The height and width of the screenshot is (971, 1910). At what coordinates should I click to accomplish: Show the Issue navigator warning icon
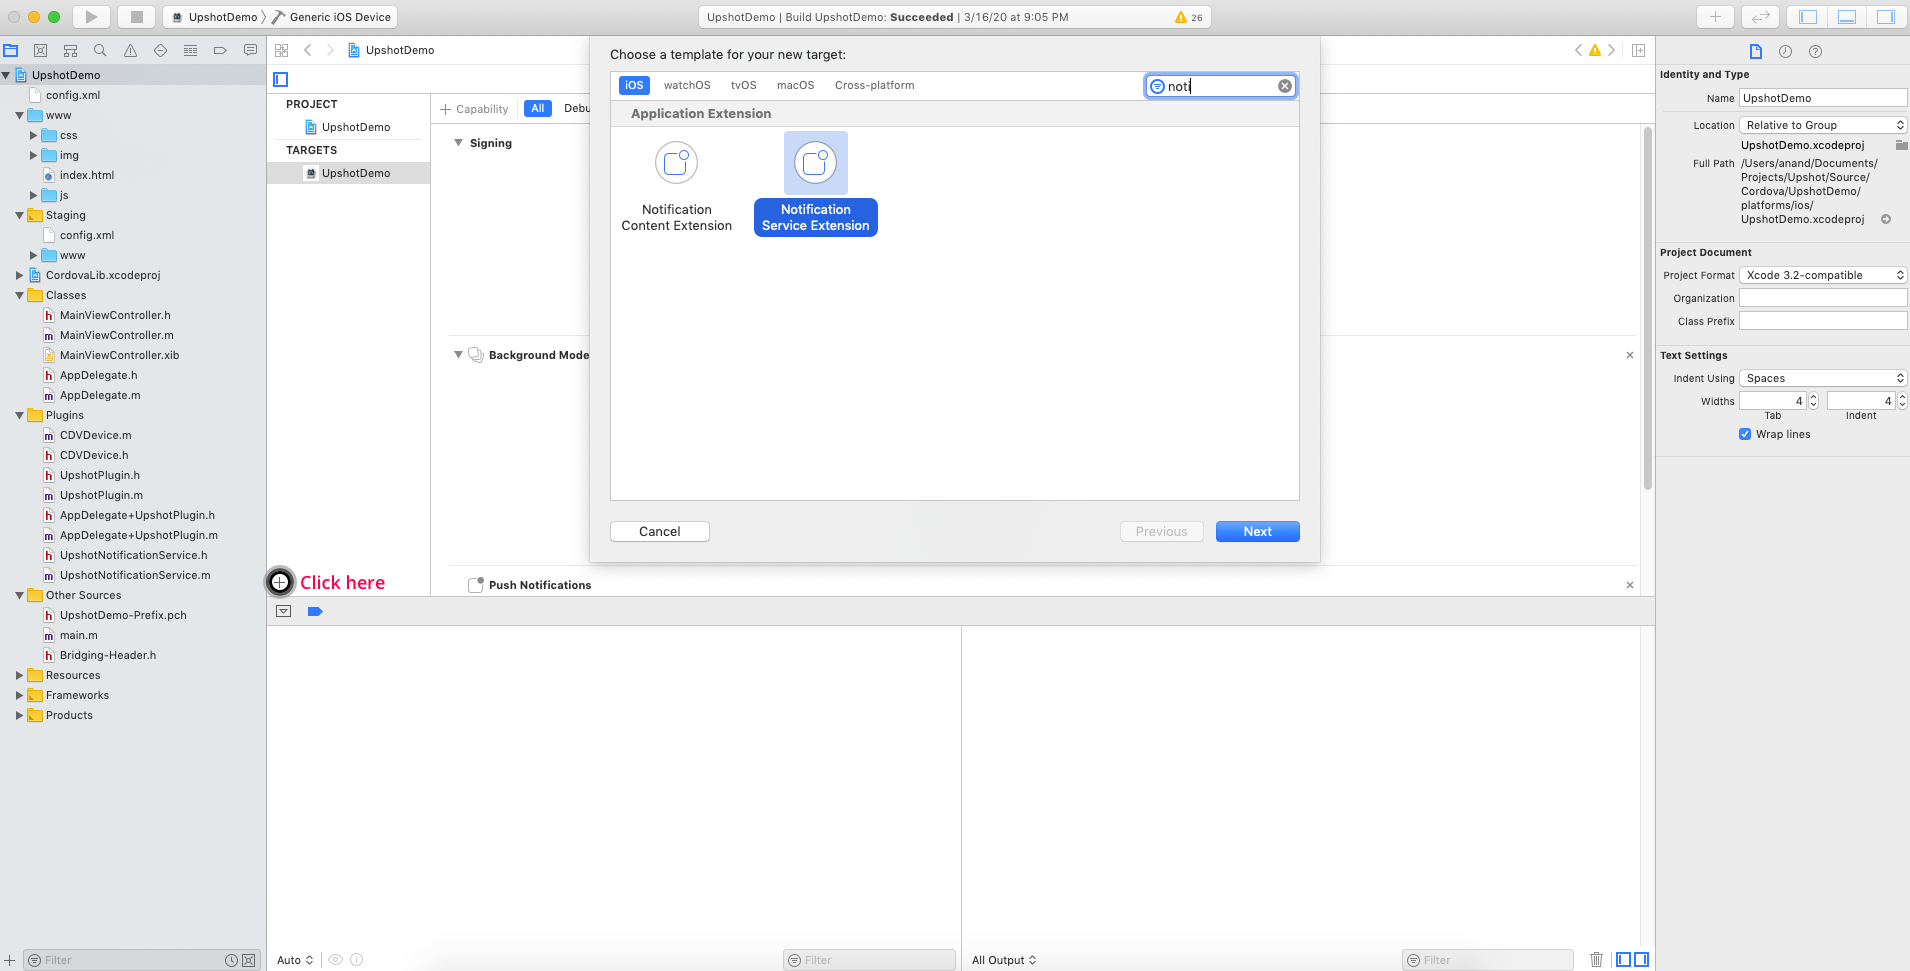click(x=130, y=50)
